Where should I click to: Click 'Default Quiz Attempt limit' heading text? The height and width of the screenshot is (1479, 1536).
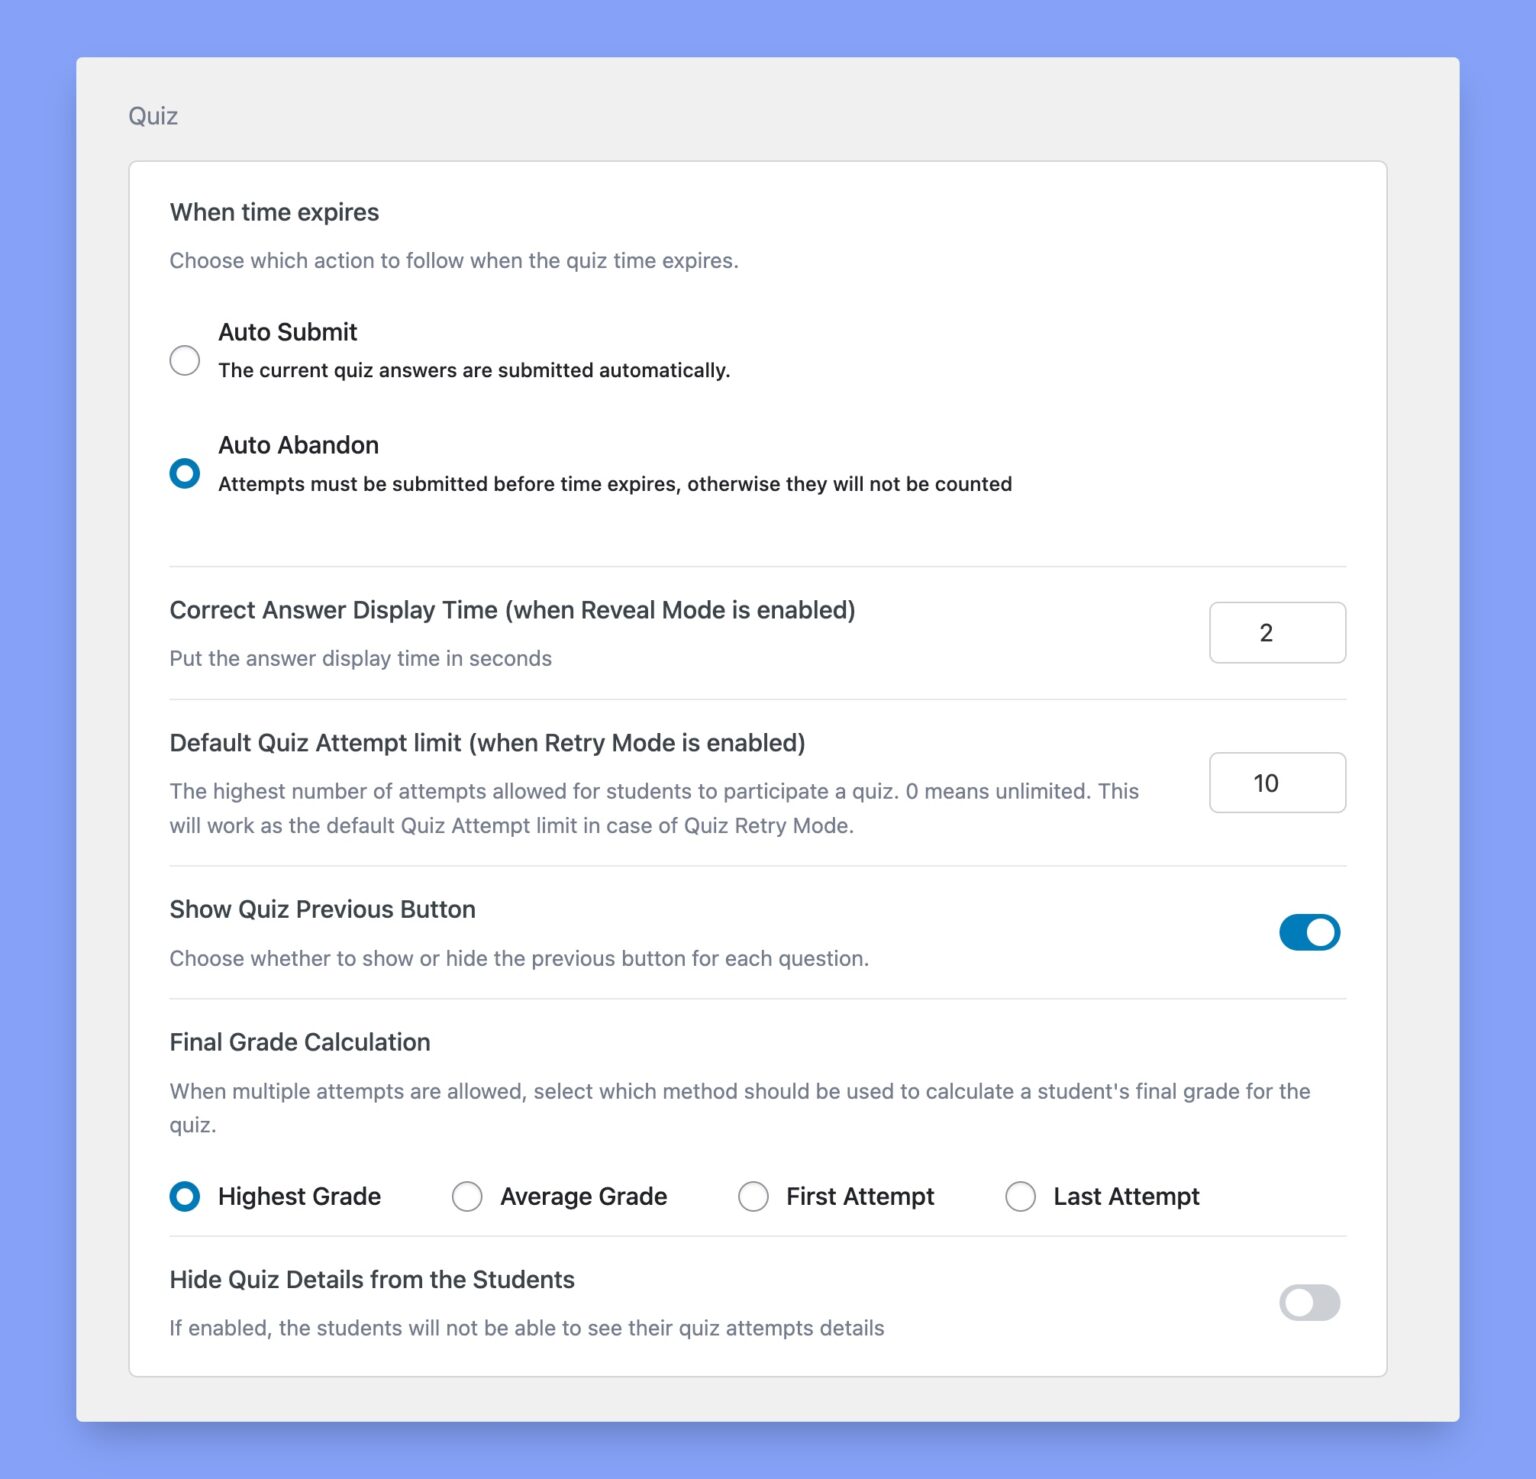[487, 743]
